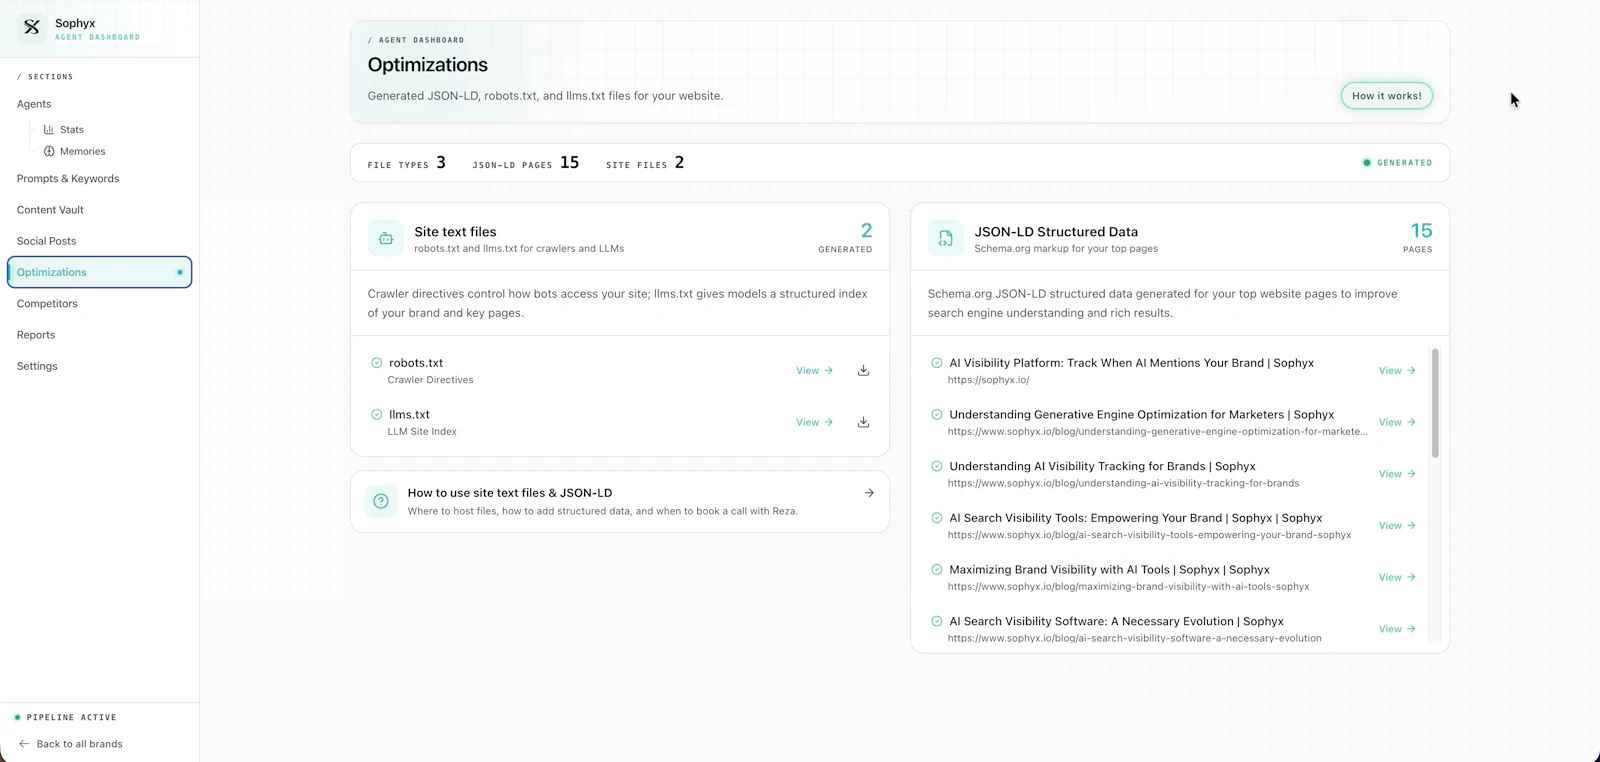Click check icon beside Maximizing Brand Visibility

937,570
